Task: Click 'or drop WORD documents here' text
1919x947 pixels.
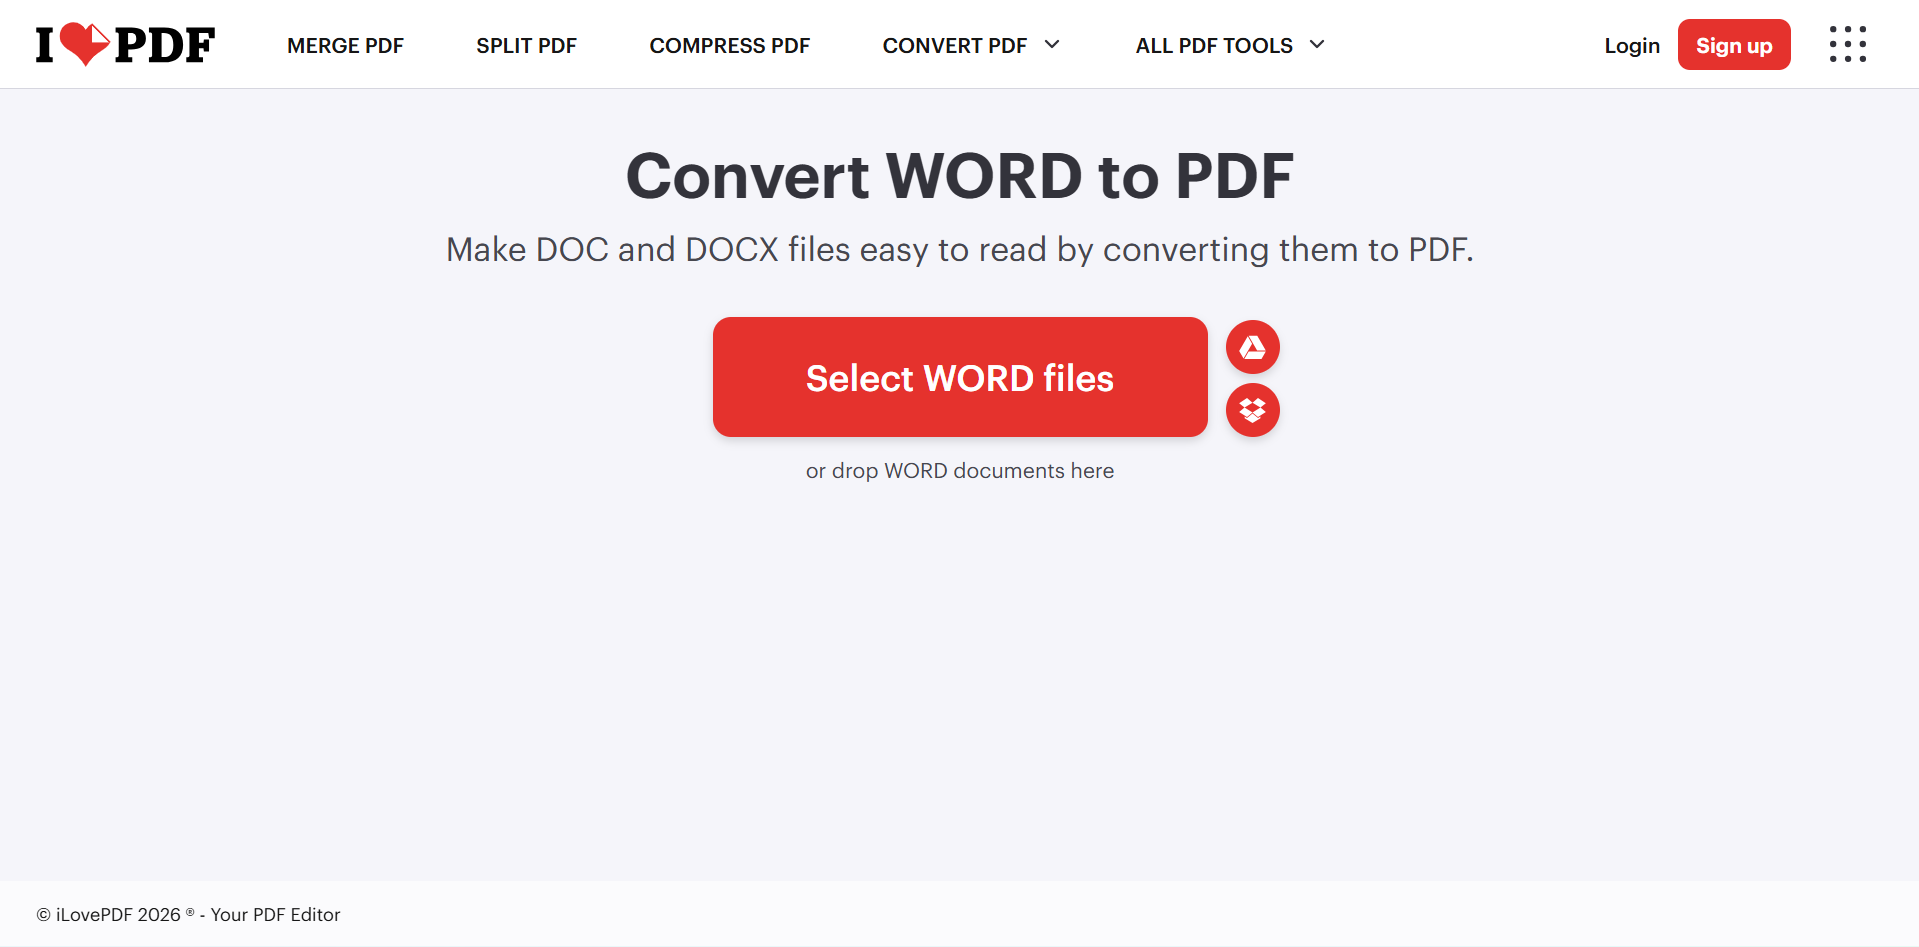Action: pos(960,471)
